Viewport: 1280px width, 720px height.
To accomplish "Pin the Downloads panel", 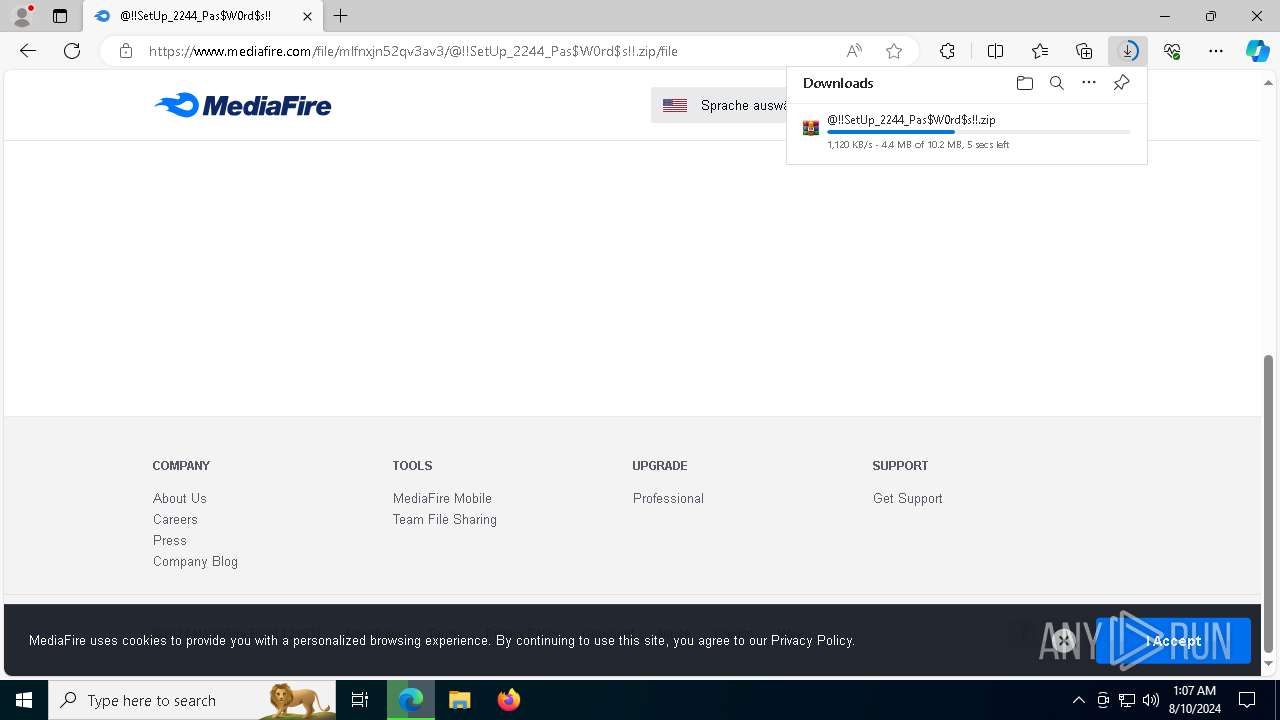I will click(x=1121, y=83).
